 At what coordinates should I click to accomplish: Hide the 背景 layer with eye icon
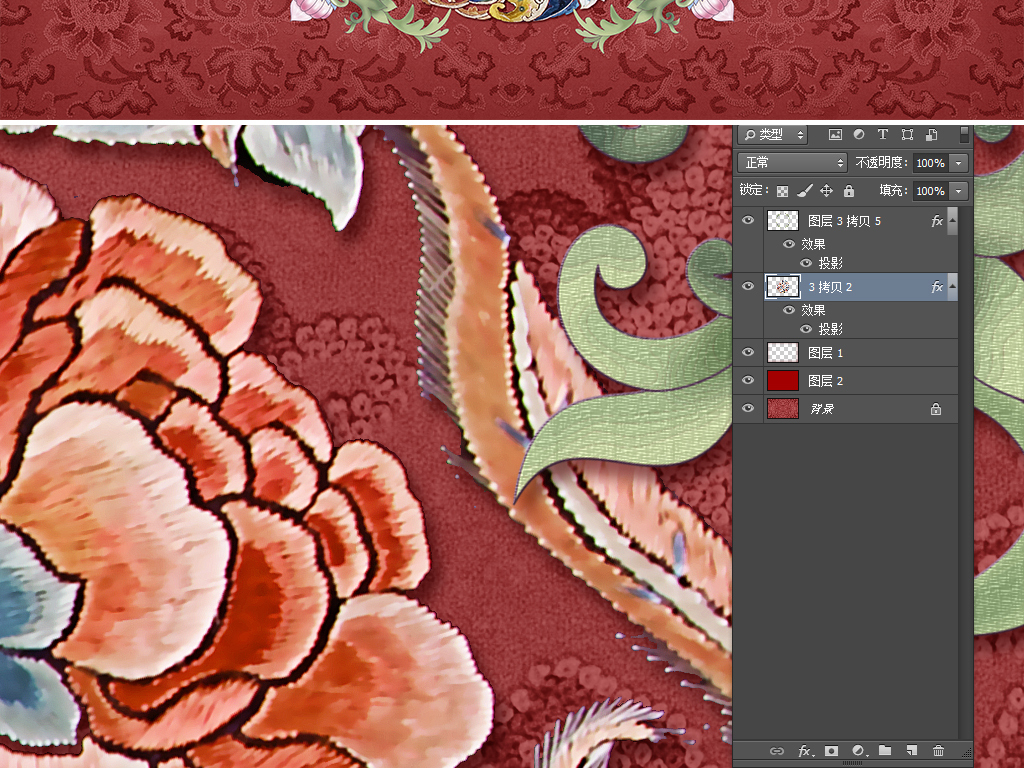[x=748, y=408]
